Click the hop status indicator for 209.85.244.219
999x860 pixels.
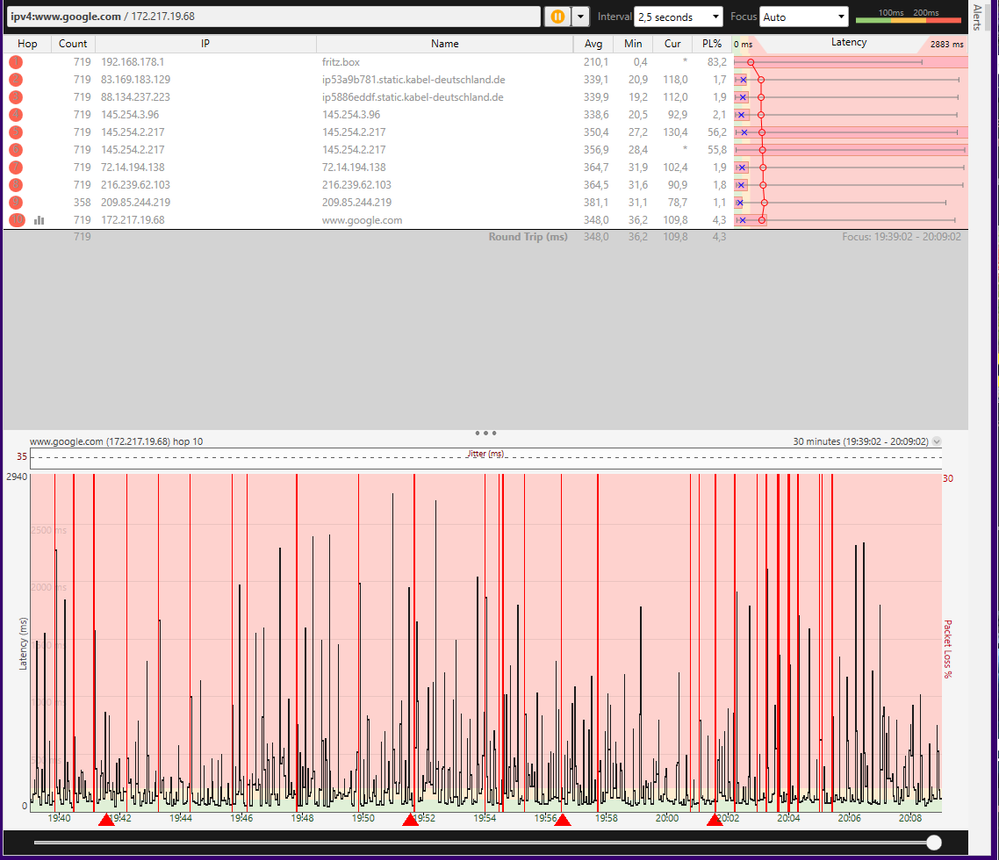14,202
